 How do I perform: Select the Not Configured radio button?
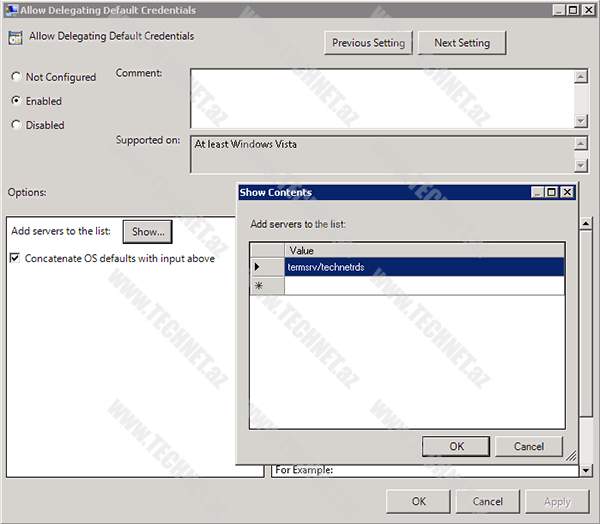[16, 77]
